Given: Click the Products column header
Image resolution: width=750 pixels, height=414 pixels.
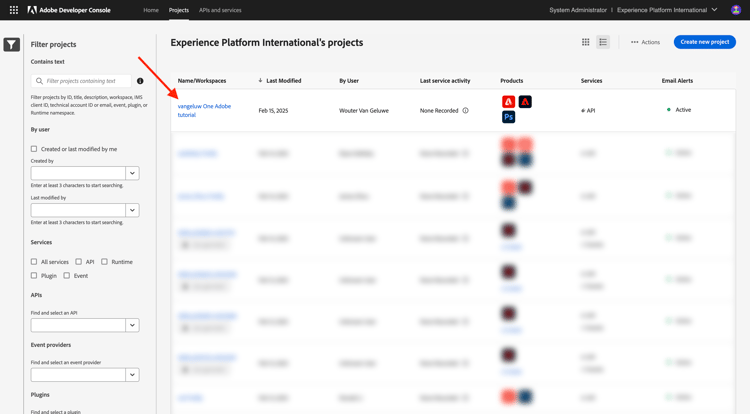Looking at the screenshot, I should (511, 81).
